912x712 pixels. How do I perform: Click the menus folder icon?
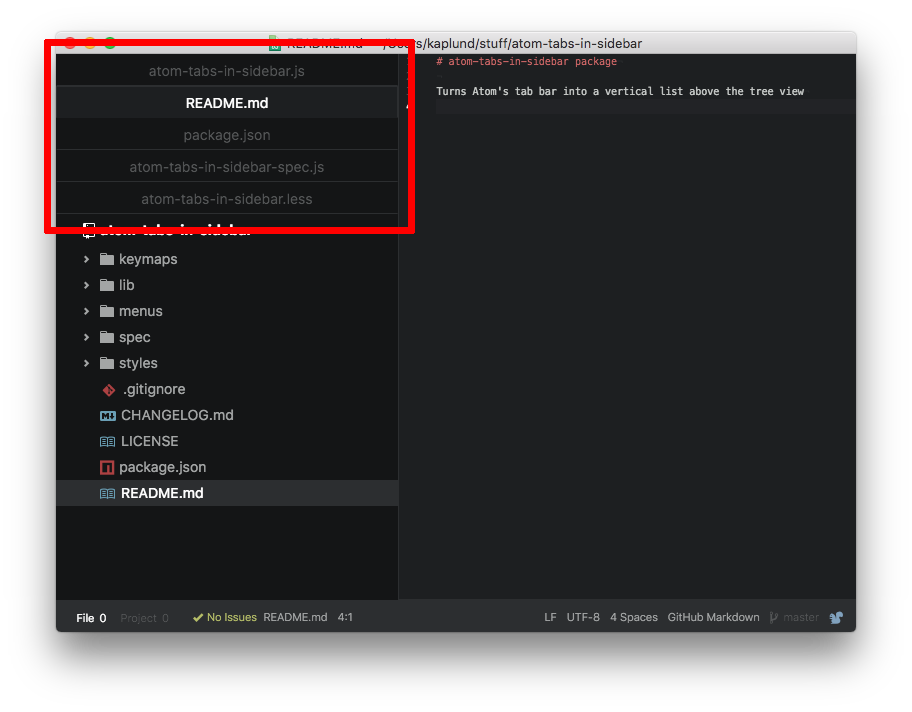pyautogui.click(x=107, y=311)
